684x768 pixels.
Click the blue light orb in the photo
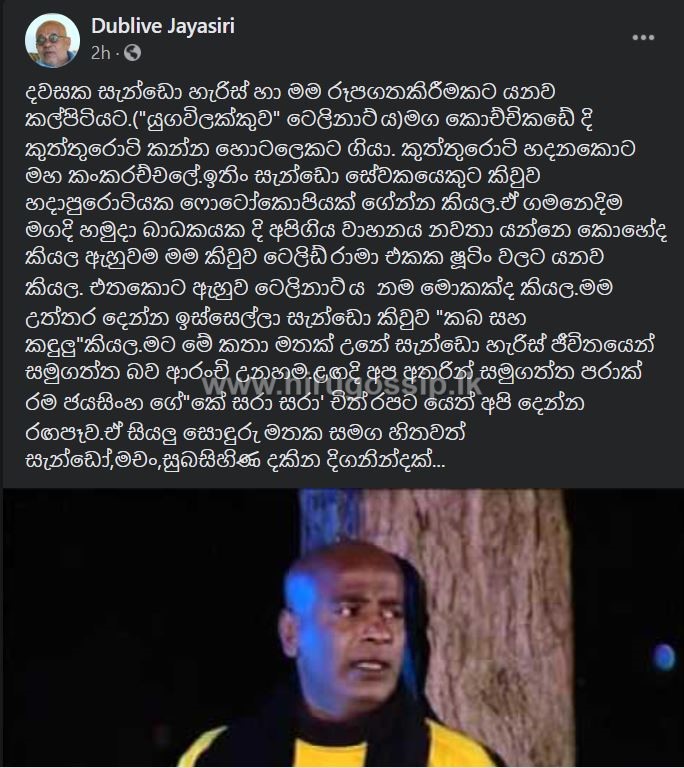pos(663,657)
